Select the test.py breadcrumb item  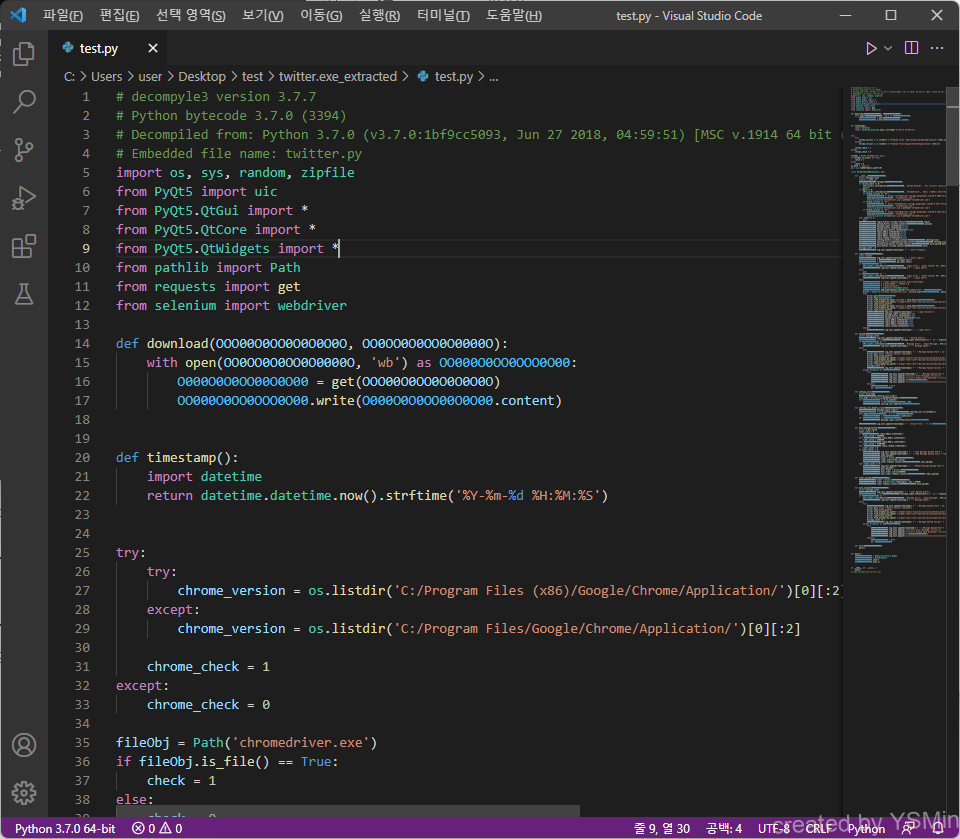445,77
